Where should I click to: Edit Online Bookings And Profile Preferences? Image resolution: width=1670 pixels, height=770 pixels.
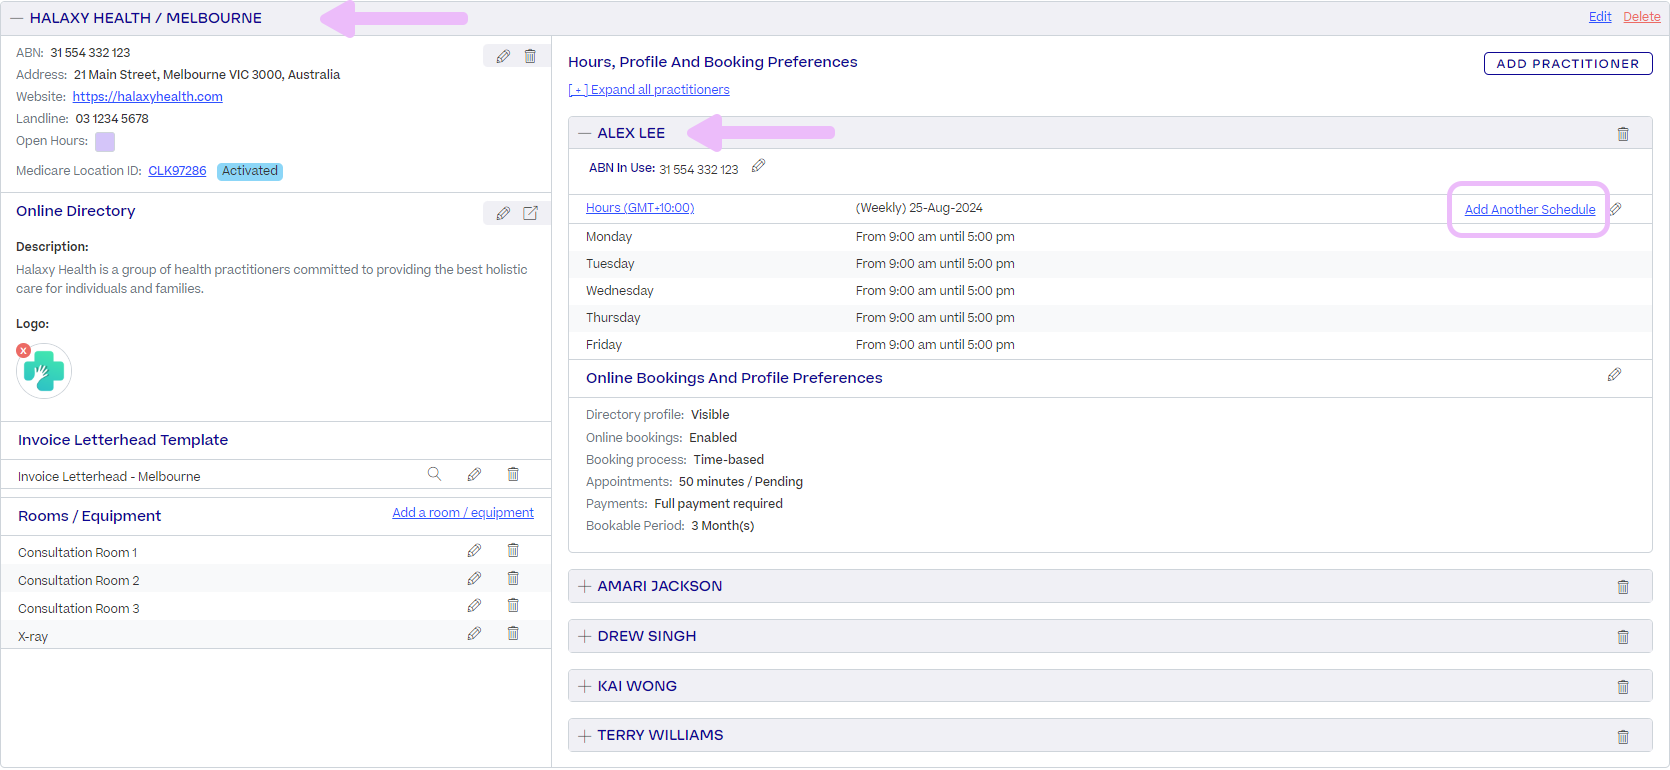click(x=1614, y=375)
